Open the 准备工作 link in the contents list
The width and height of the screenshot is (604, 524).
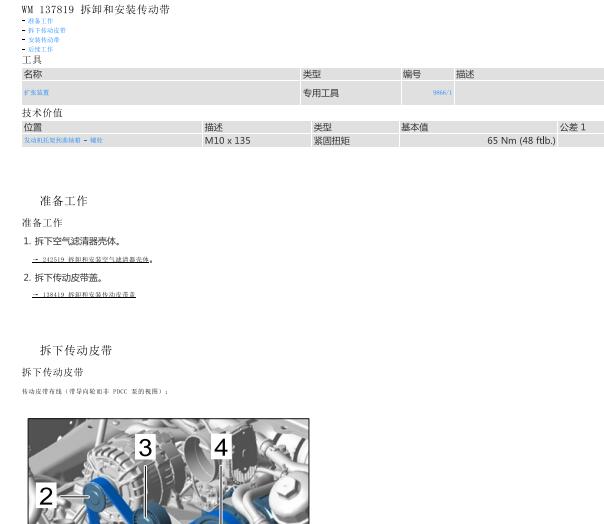coord(40,21)
